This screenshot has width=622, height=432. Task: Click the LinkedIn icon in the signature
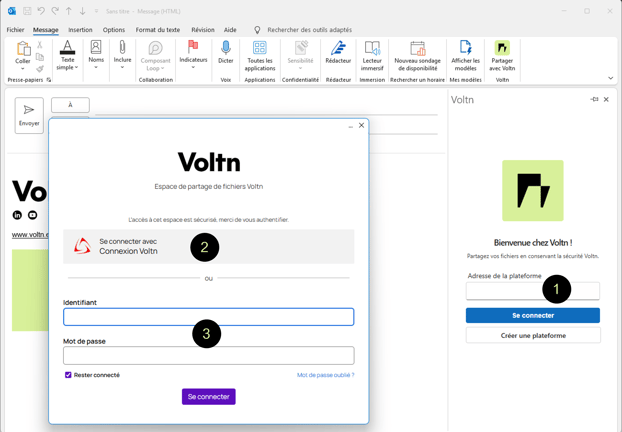[x=17, y=215]
